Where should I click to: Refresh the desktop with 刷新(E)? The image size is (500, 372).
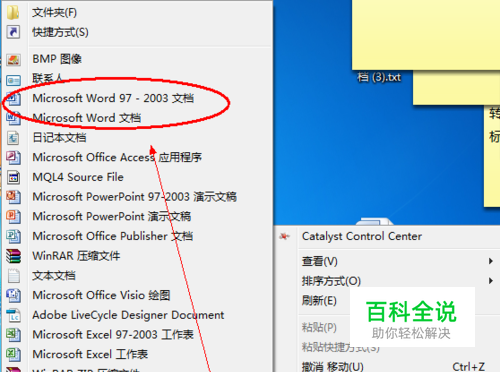(319, 301)
